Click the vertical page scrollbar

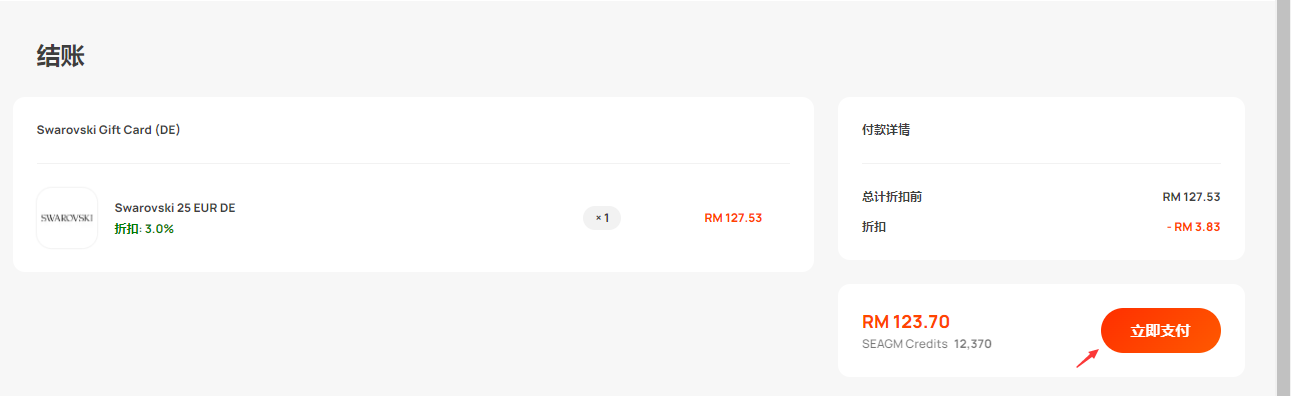pyautogui.click(x=1284, y=198)
